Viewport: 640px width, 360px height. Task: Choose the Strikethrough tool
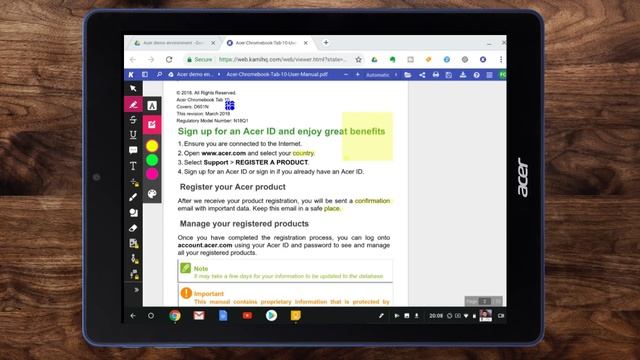tap(133, 120)
